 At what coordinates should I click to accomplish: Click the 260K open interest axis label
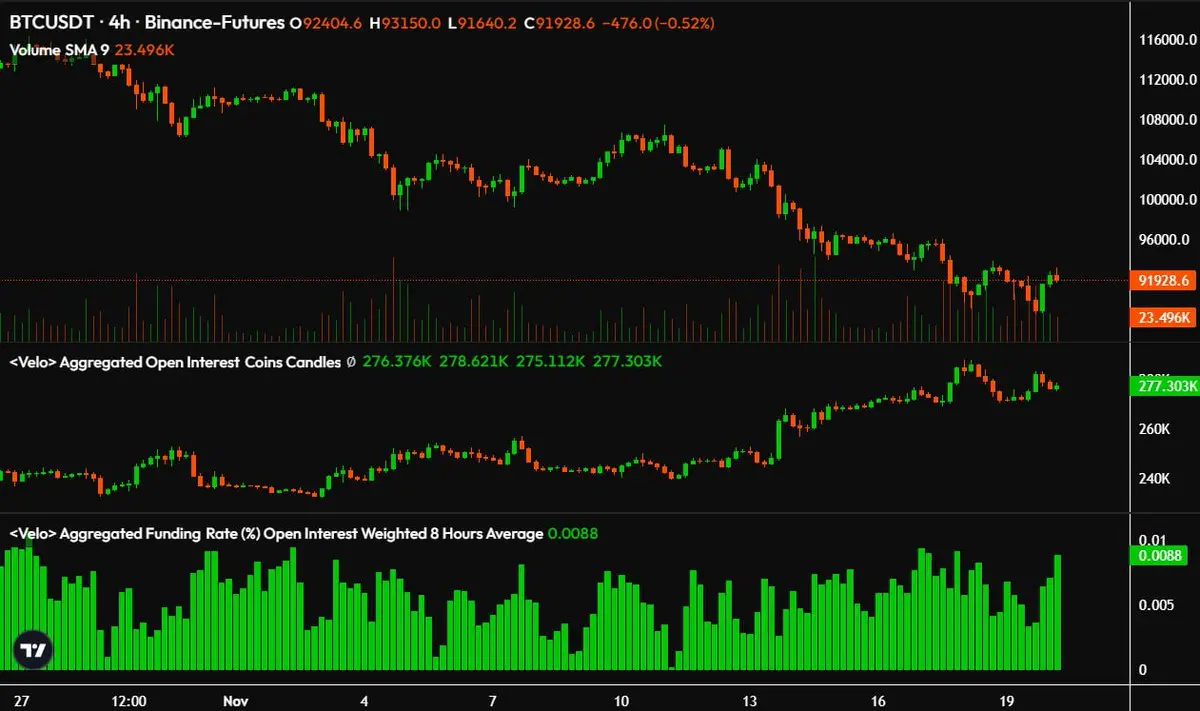(x=1154, y=429)
